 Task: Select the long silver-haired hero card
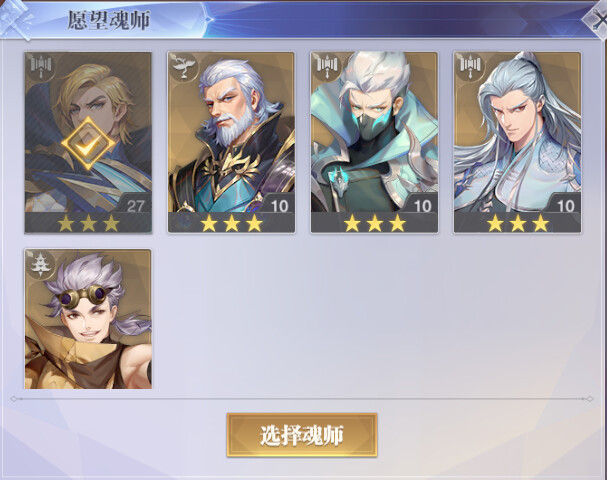tap(518, 142)
